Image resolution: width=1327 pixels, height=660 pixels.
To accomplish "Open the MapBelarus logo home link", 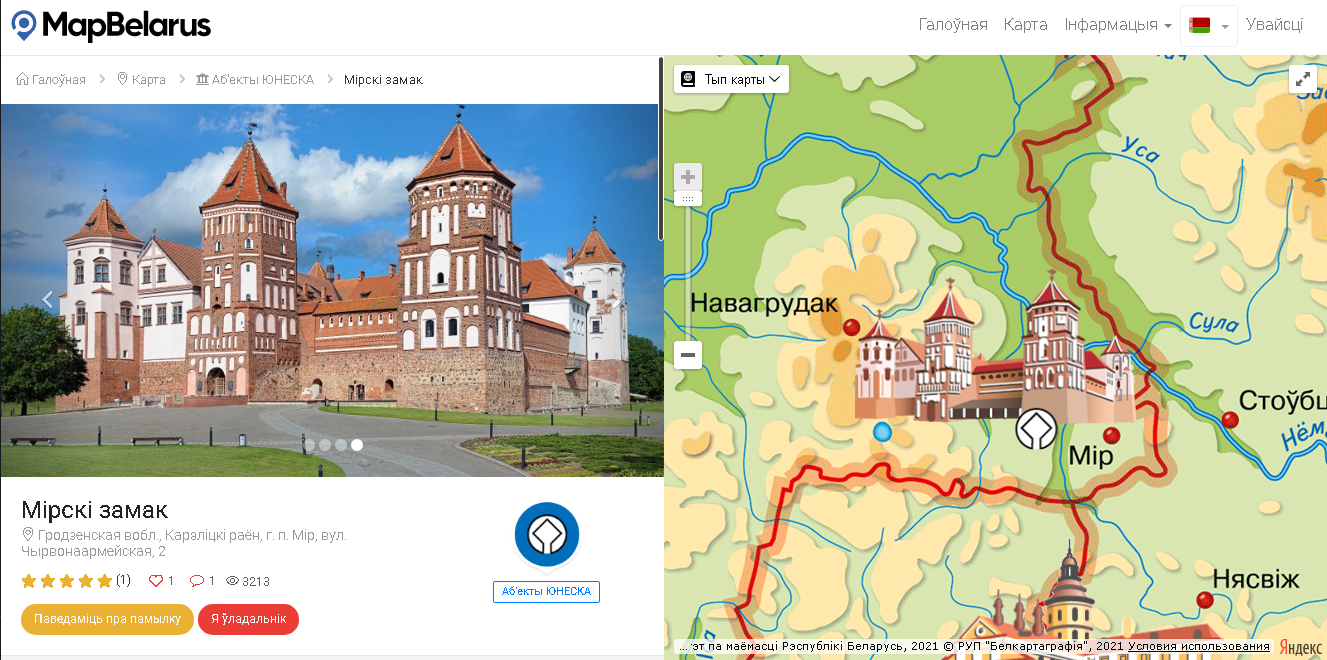I will [x=111, y=25].
